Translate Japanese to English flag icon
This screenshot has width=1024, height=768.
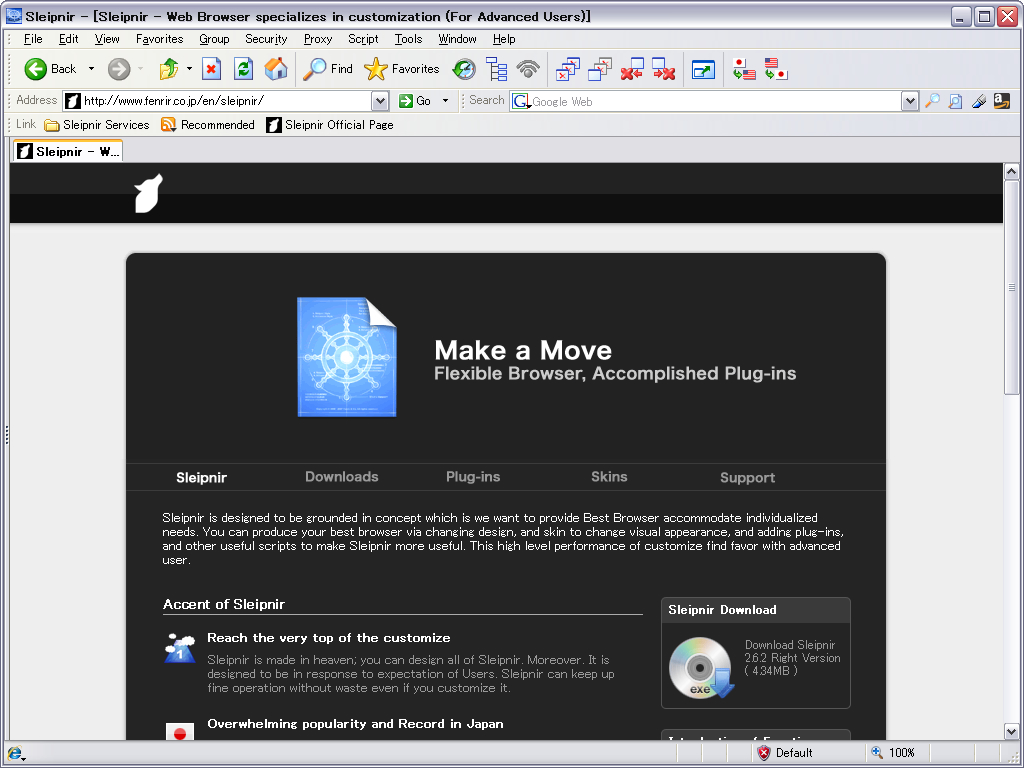coord(744,69)
